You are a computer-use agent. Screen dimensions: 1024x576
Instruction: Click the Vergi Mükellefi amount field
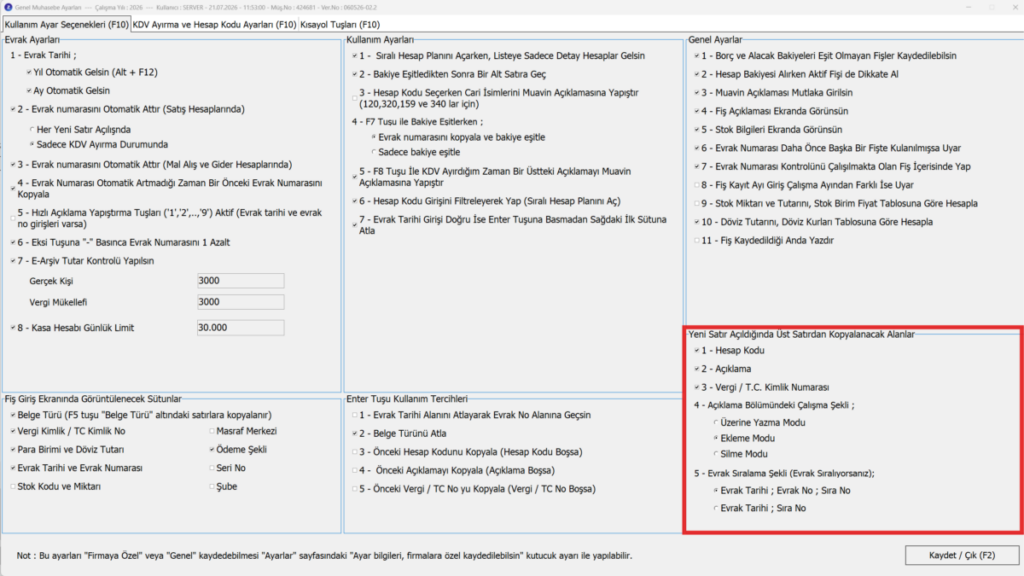pyautogui.click(x=240, y=302)
